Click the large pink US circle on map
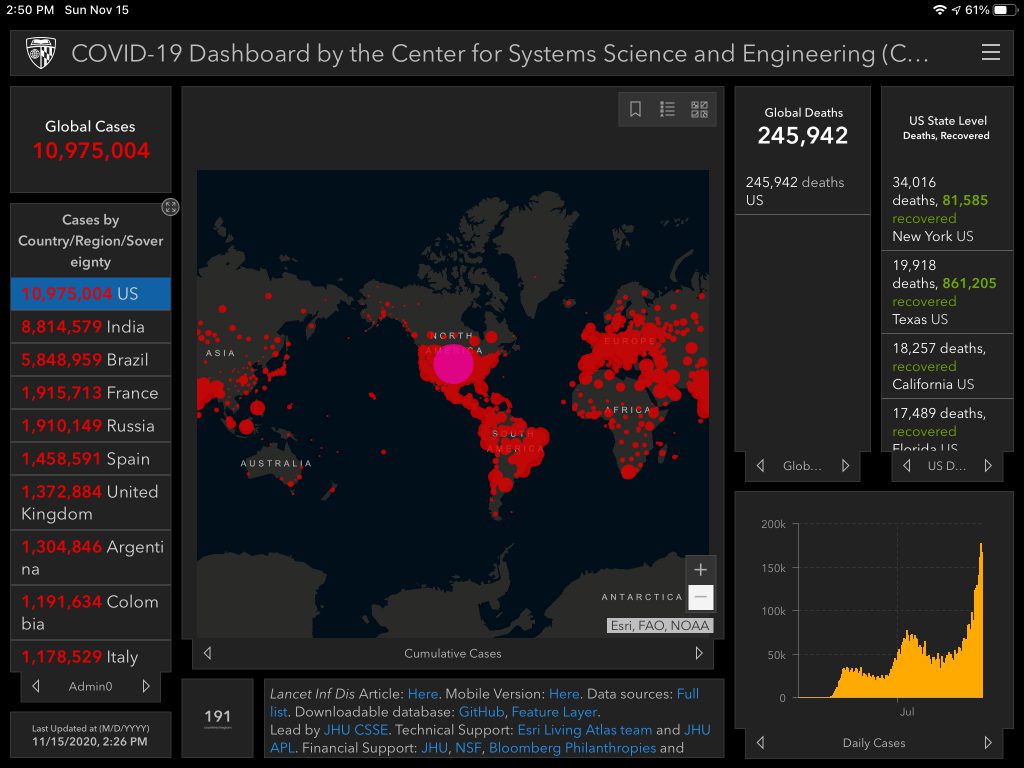This screenshot has height=768, width=1024. point(453,364)
